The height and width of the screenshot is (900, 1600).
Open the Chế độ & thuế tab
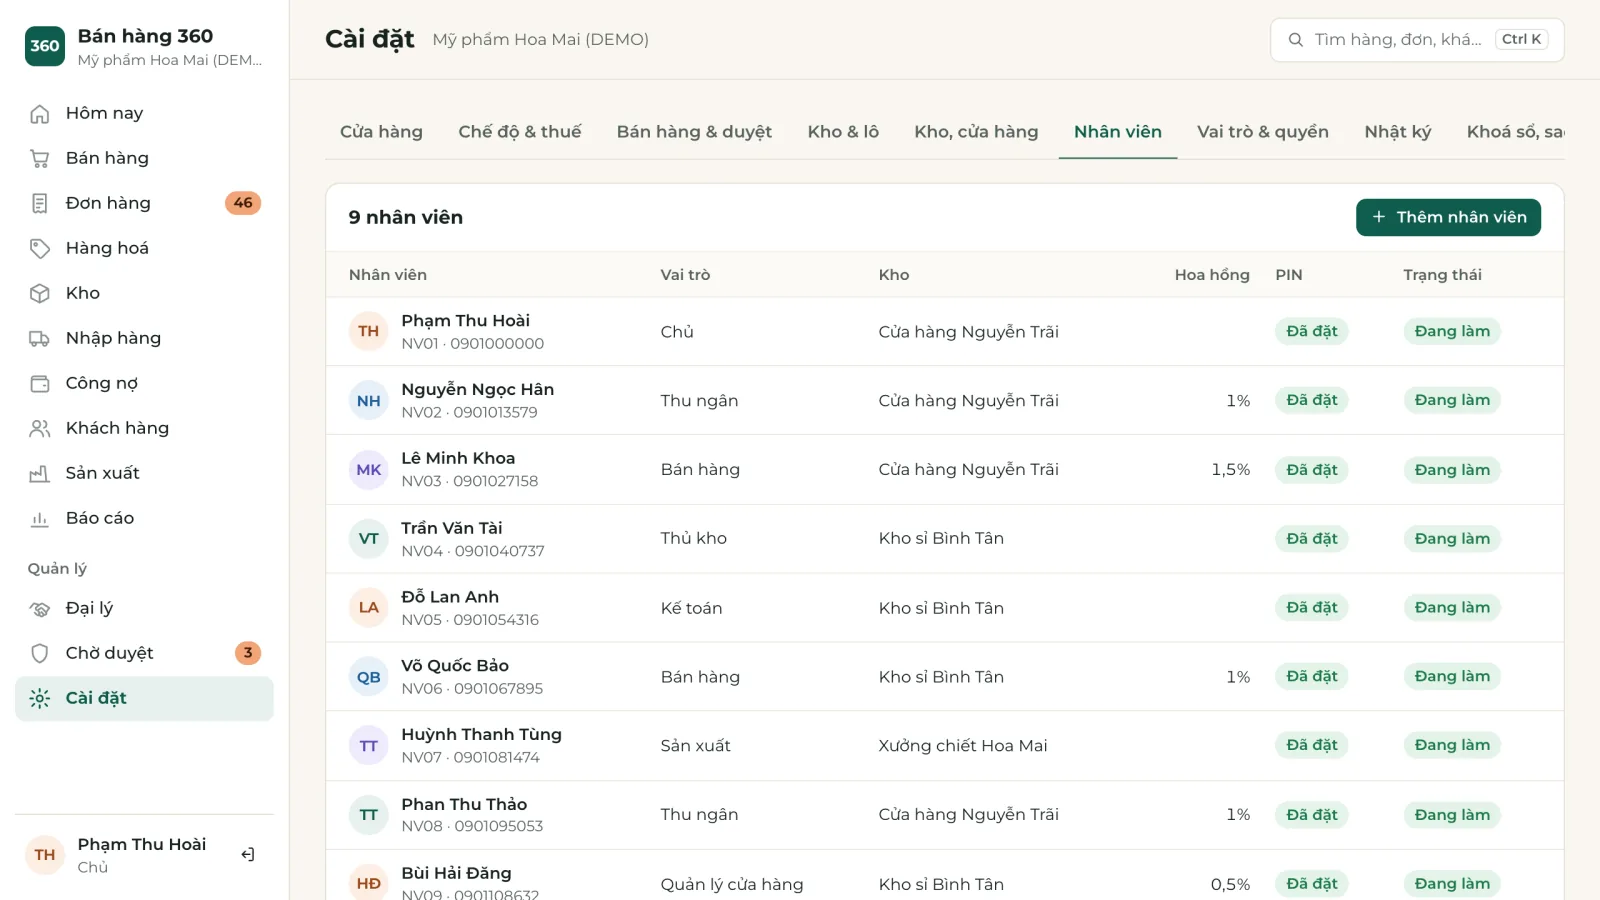click(x=520, y=132)
